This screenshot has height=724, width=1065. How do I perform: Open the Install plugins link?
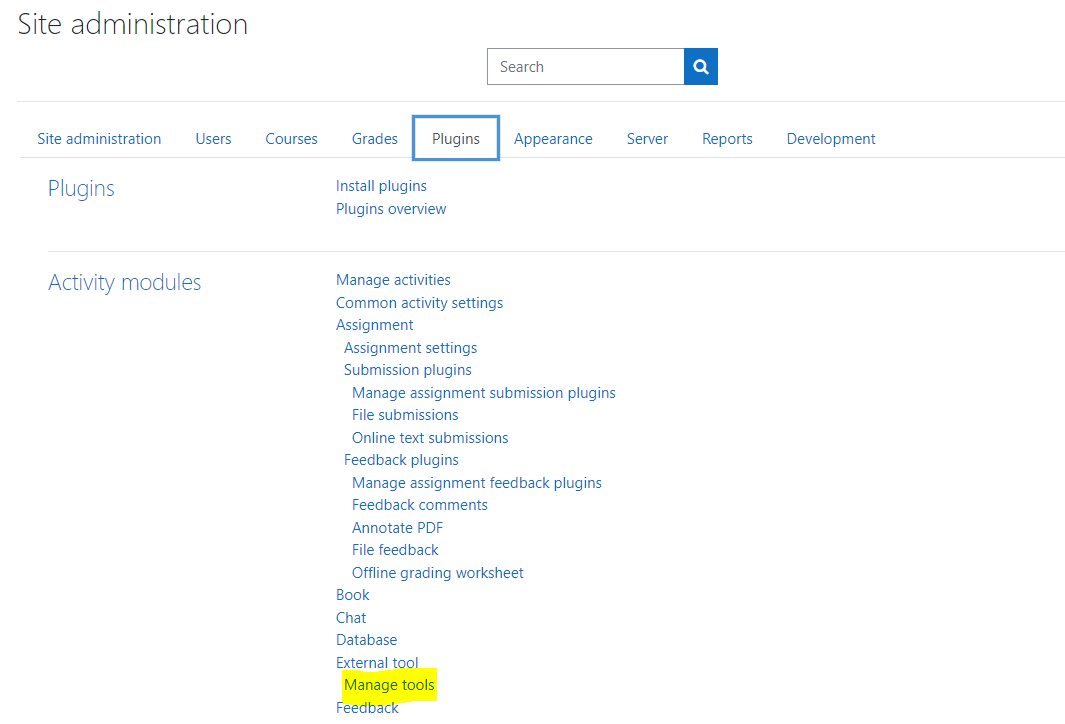tap(381, 186)
